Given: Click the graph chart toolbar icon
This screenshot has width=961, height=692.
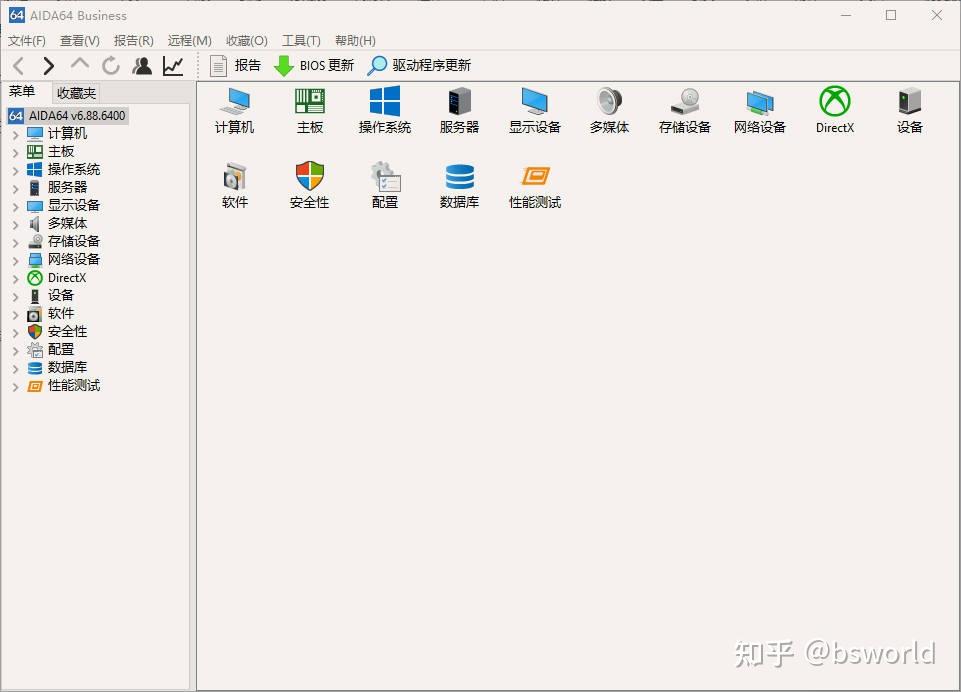Looking at the screenshot, I should coord(173,66).
